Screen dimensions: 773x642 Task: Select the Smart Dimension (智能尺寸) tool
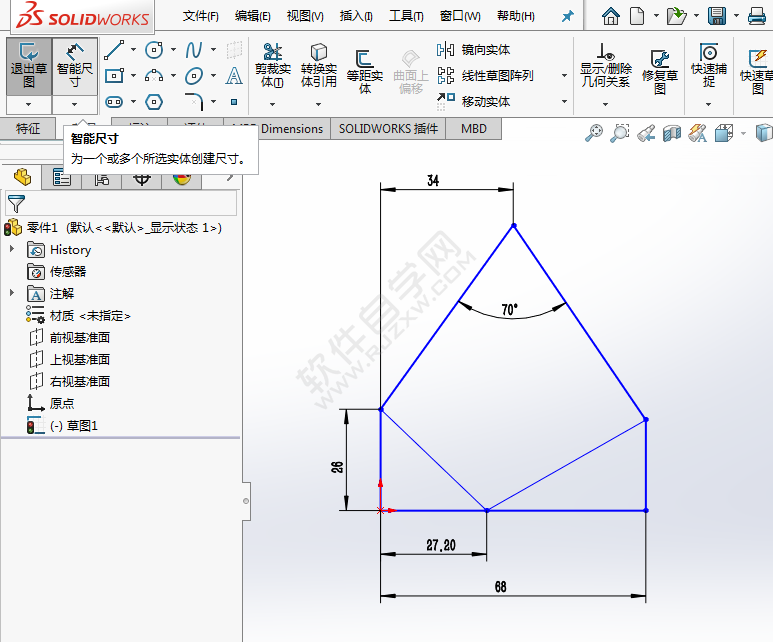(74, 66)
